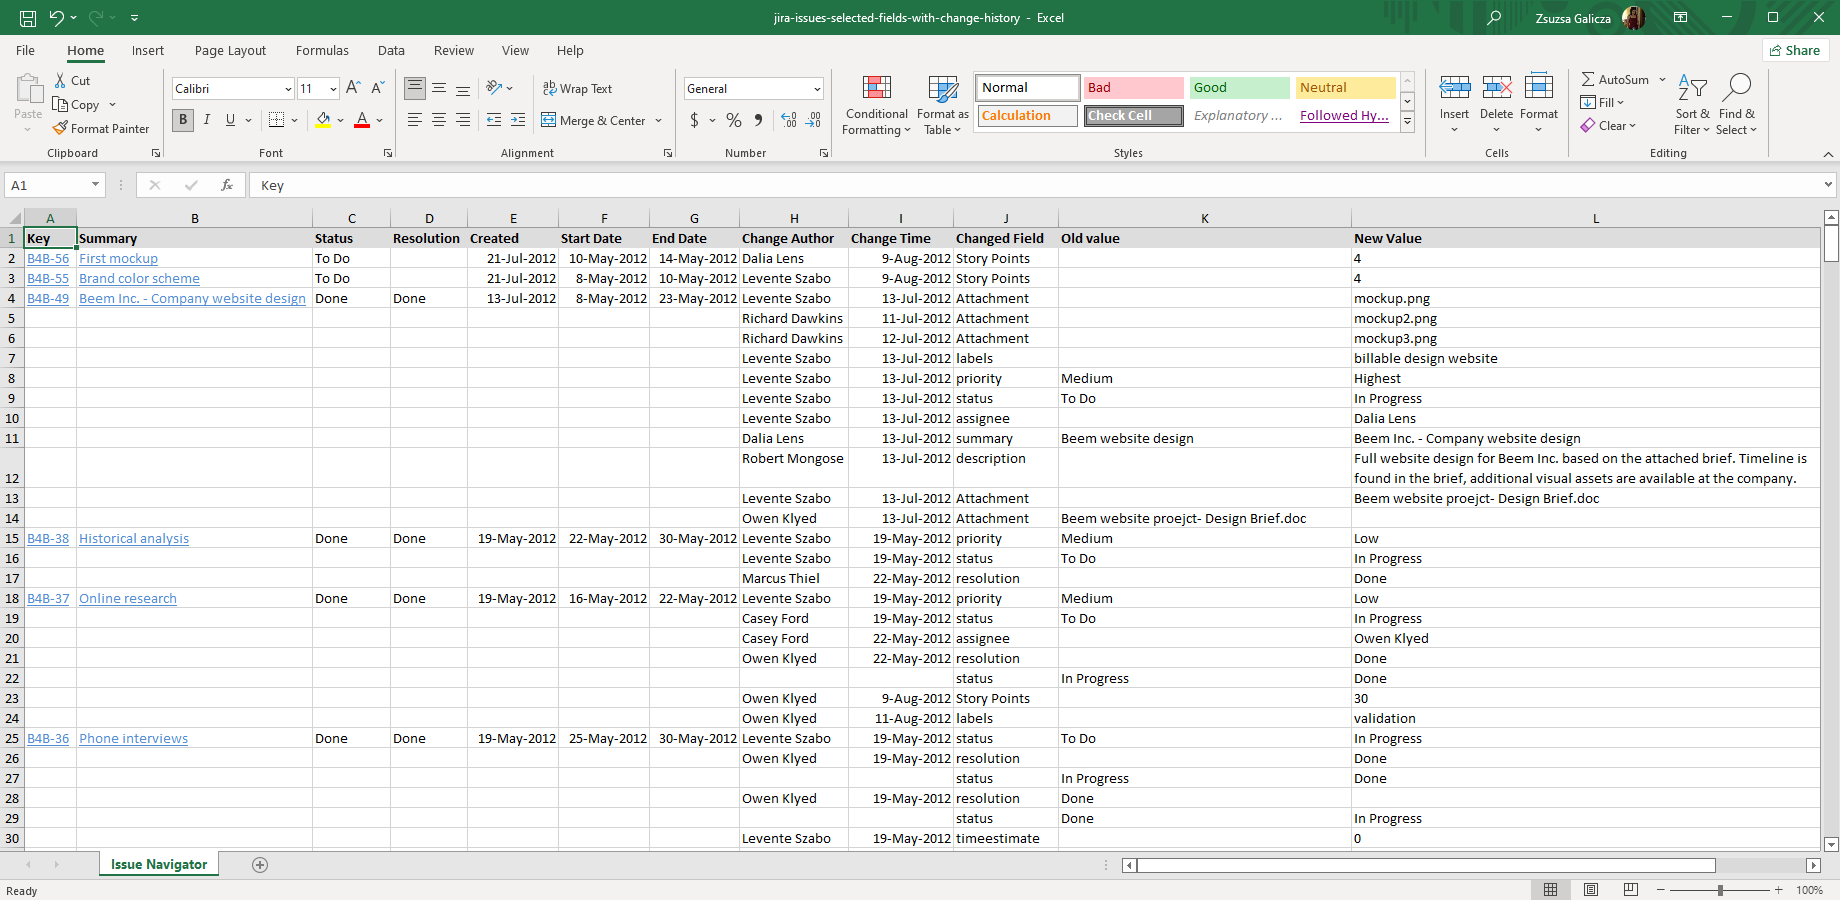1840x900 pixels.
Task: Add new sheet with plus icon
Action: pyautogui.click(x=260, y=865)
